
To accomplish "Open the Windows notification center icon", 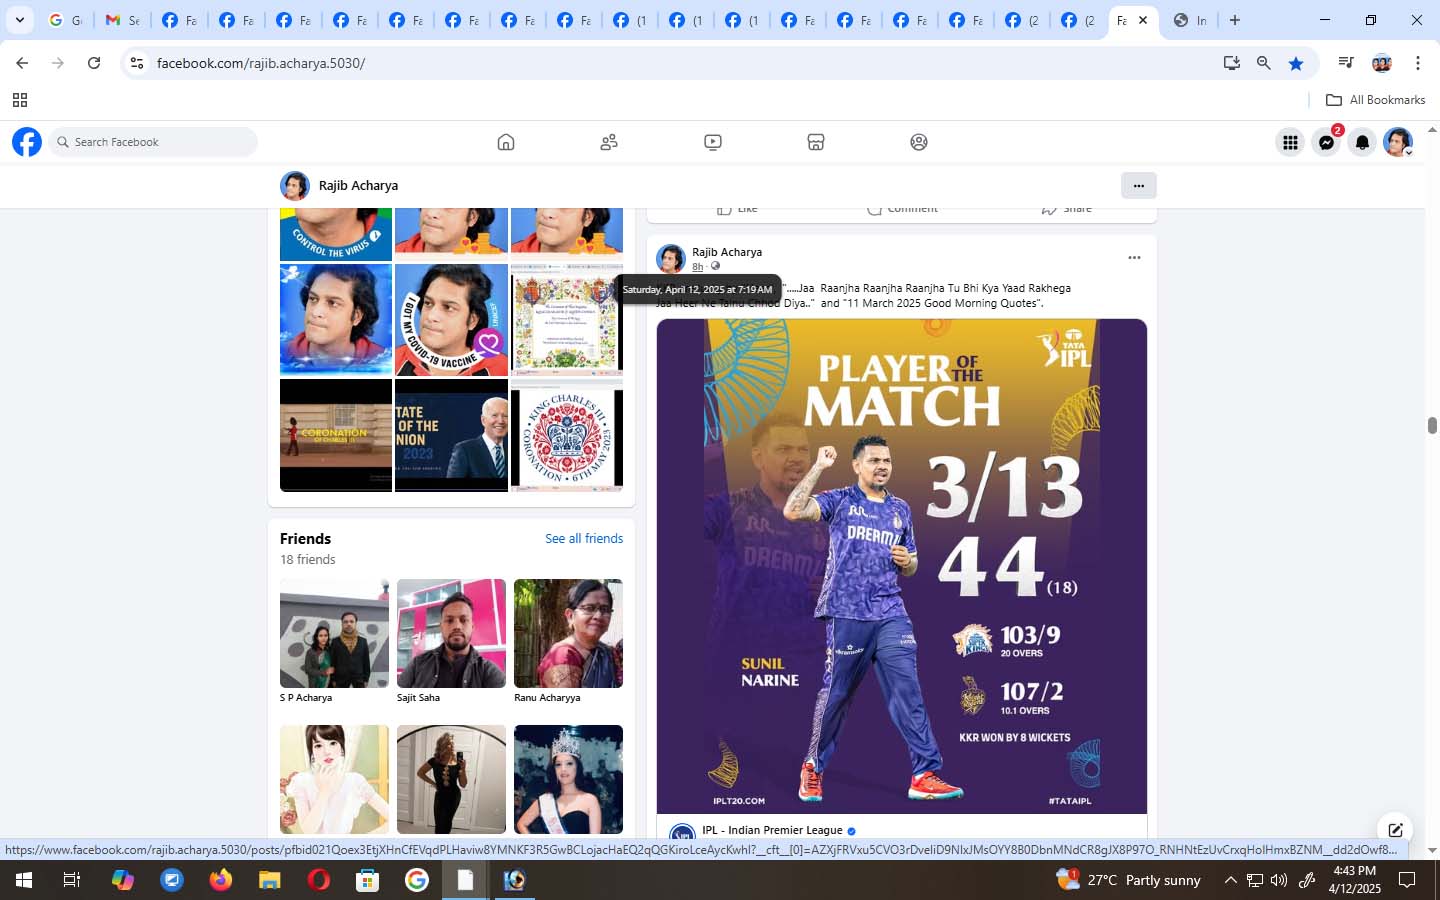I will point(1407,880).
